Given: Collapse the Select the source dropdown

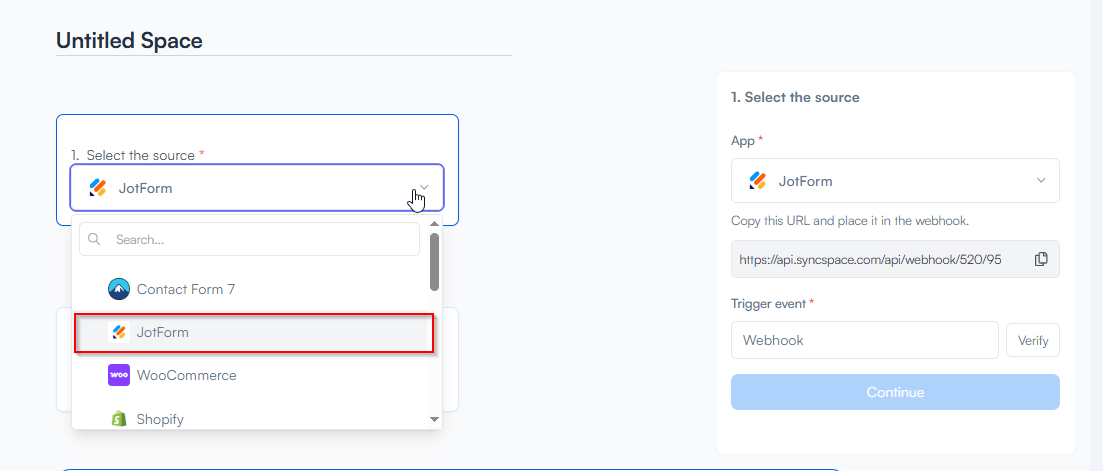Looking at the screenshot, I should pos(424,188).
